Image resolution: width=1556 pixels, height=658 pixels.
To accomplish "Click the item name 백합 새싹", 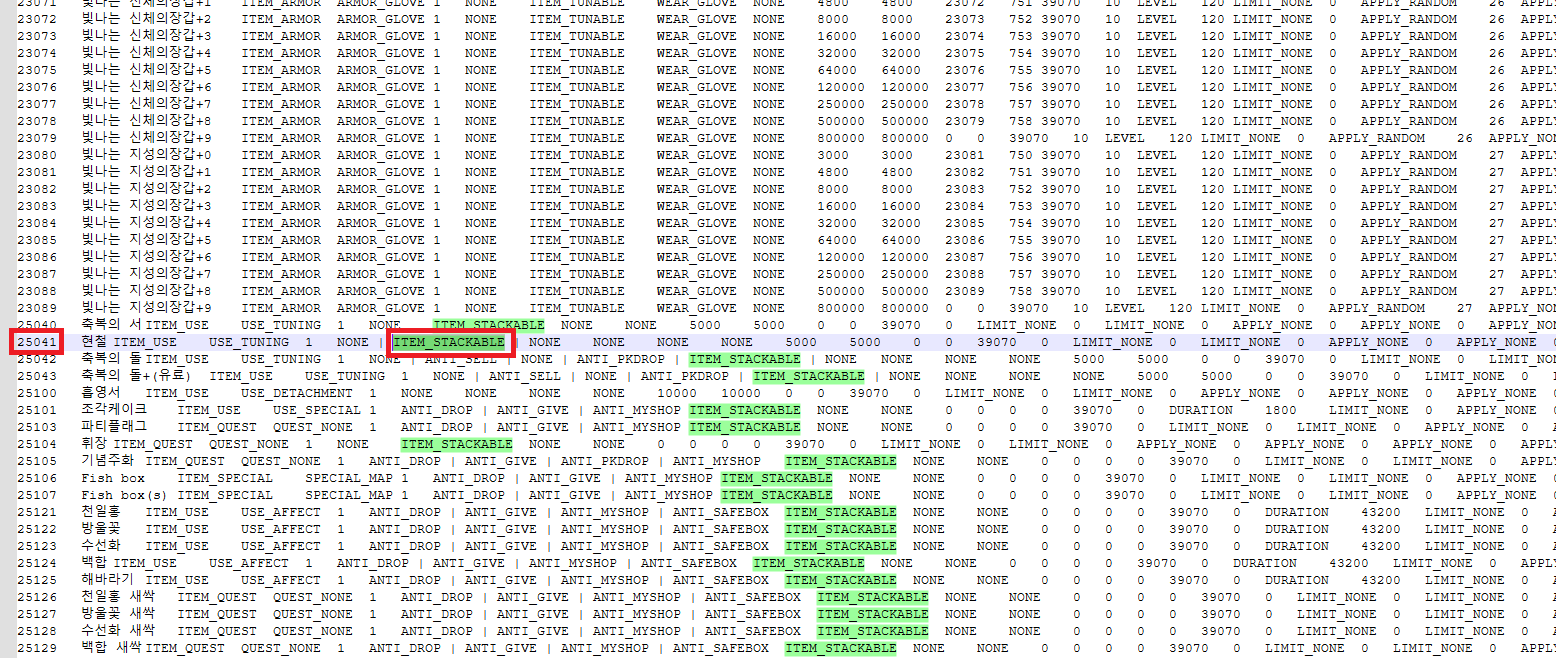I will [111, 648].
